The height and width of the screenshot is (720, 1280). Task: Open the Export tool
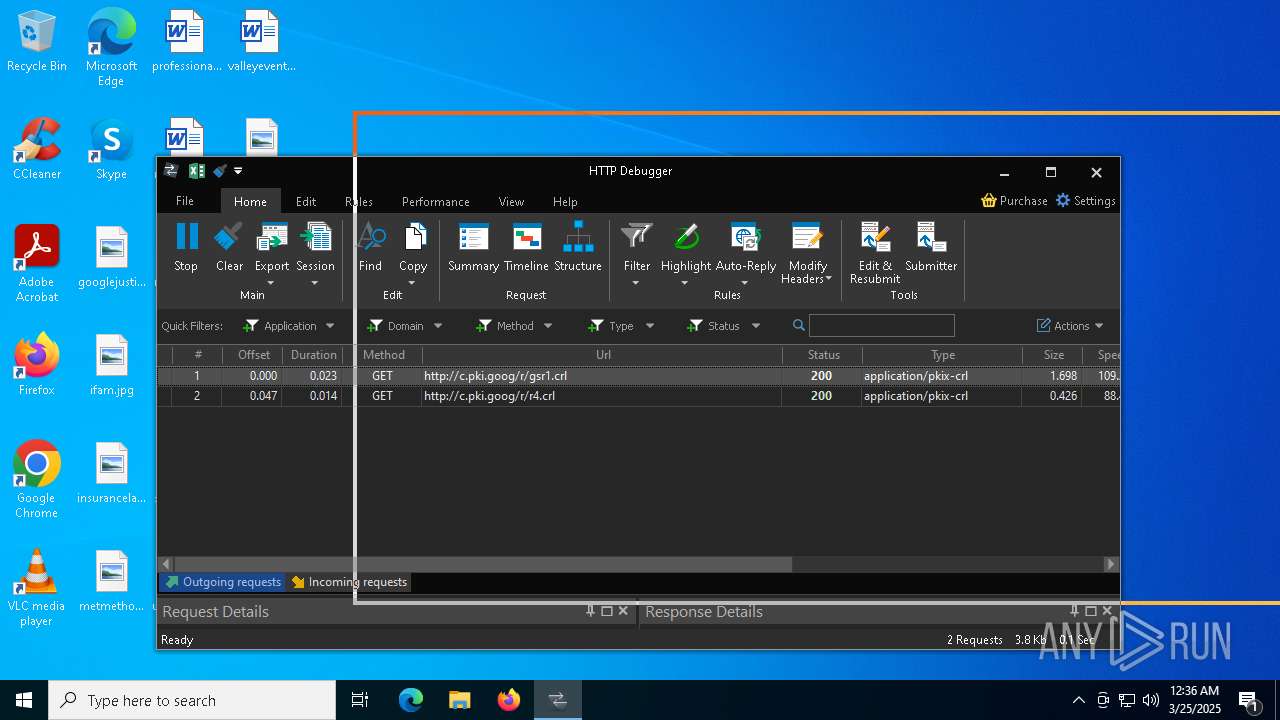coord(272,236)
